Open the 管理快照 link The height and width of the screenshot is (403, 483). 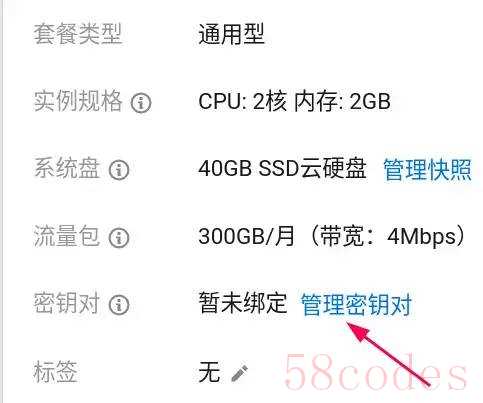pyautogui.click(x=427, y=170)
